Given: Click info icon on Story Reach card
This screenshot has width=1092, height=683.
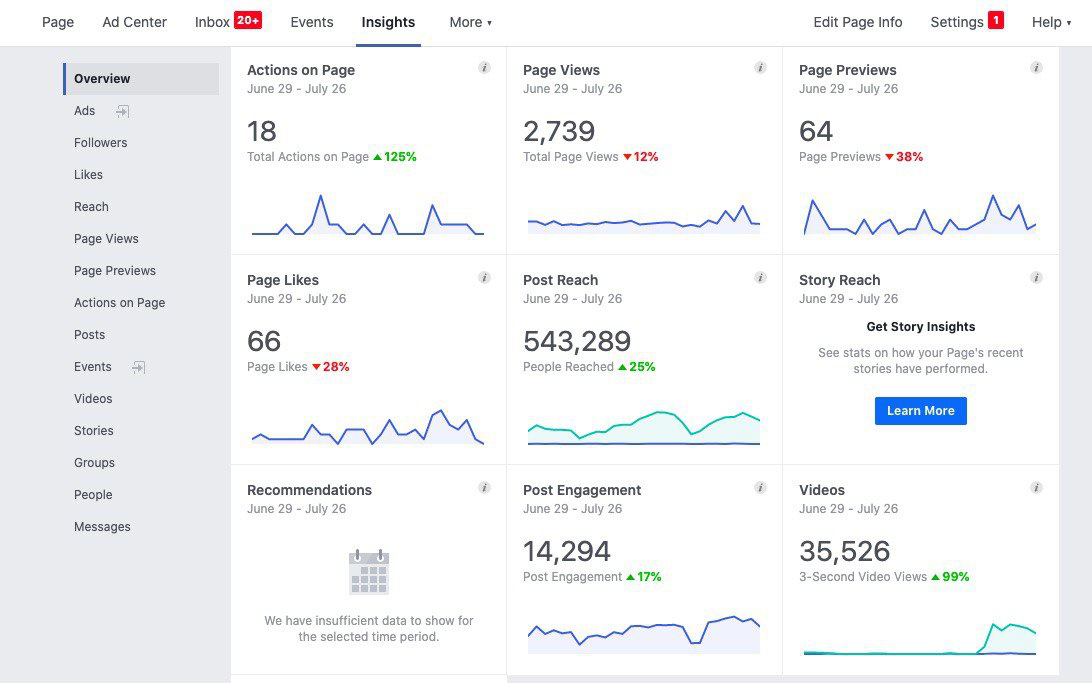Looking at the screenshot, I should (x=1036, y=278).
